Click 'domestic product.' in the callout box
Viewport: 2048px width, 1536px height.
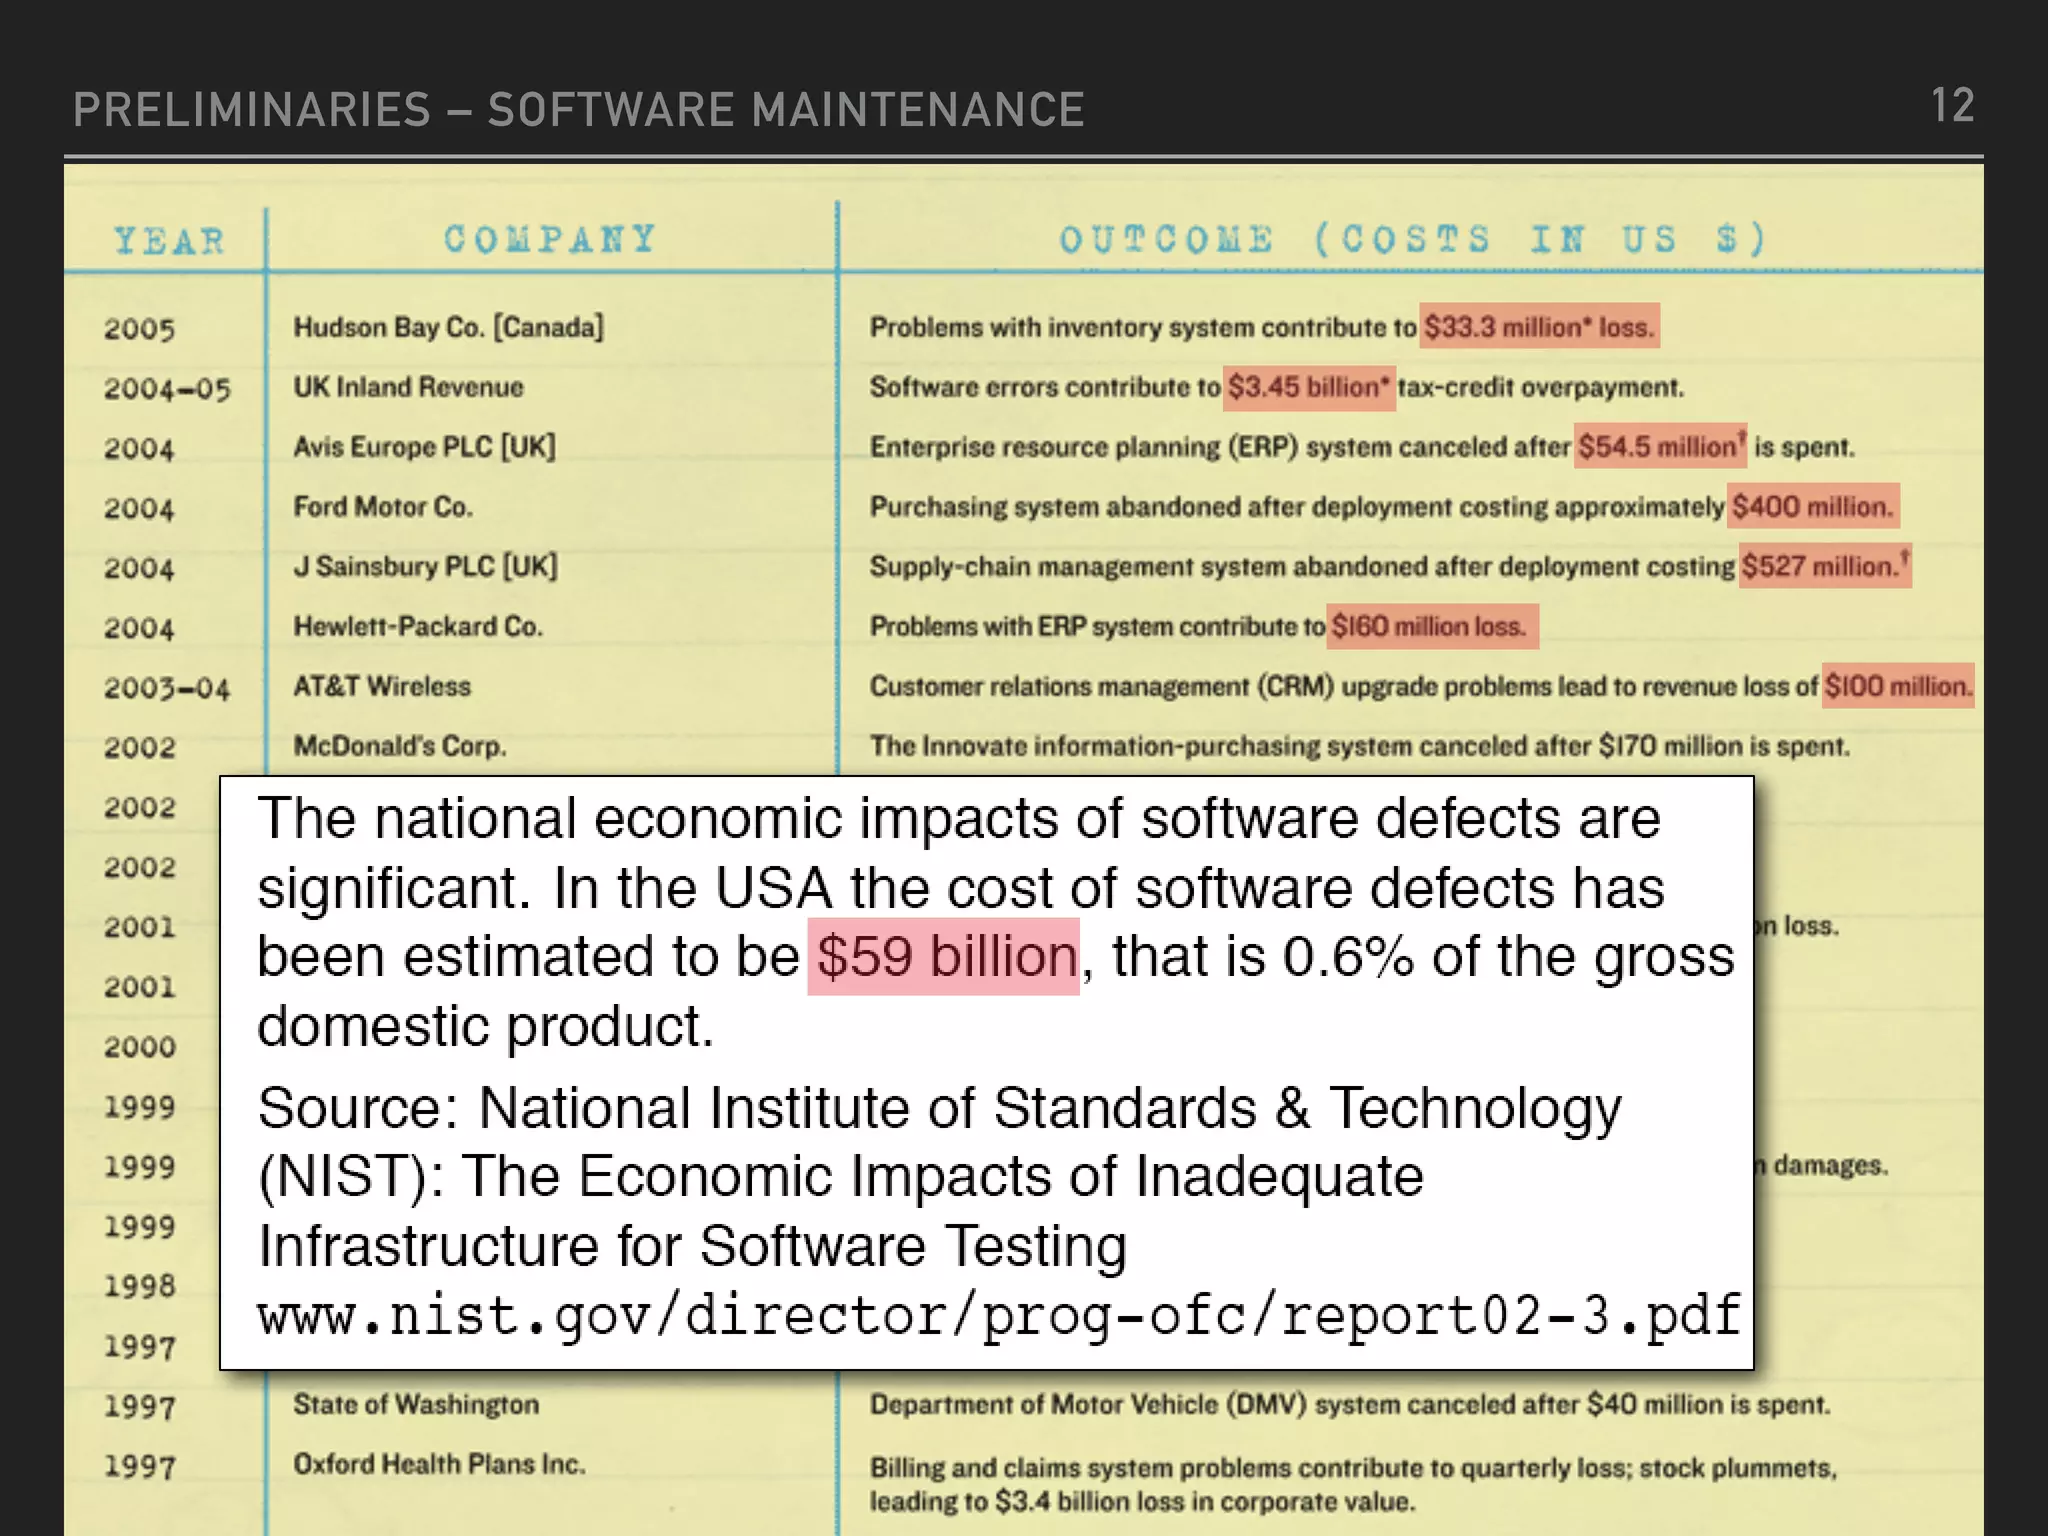485,1026
